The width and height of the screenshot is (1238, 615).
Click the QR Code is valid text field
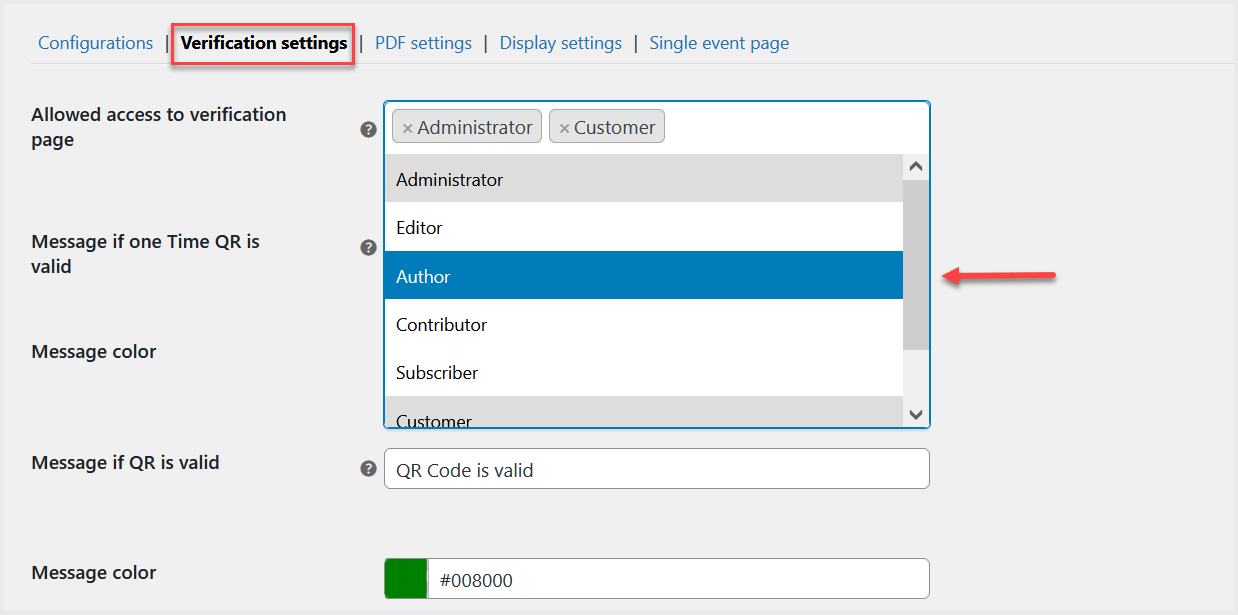pos(656,469)
